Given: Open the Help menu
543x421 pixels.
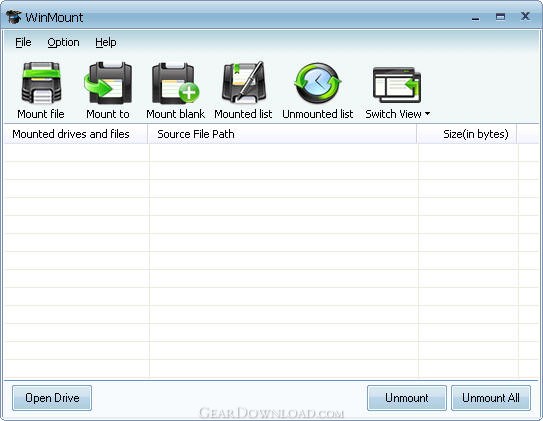Looking at the screenshot, I should [106, 42].
